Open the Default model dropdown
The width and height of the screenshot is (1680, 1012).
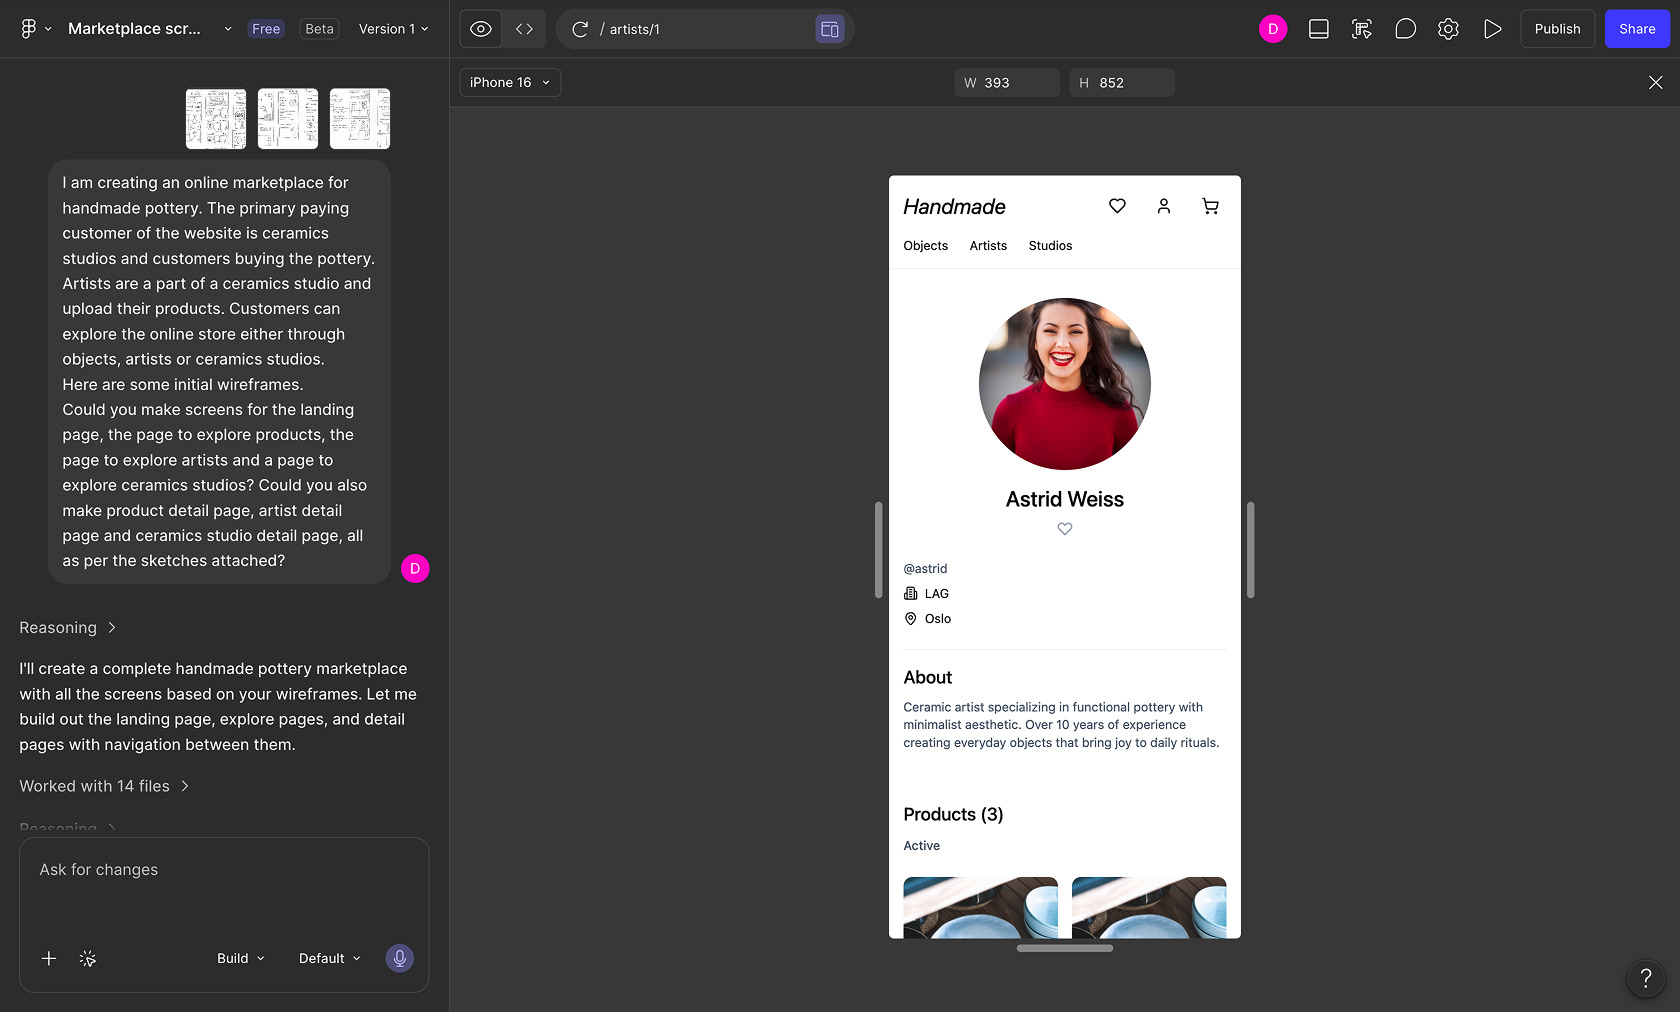coord(330,958)
